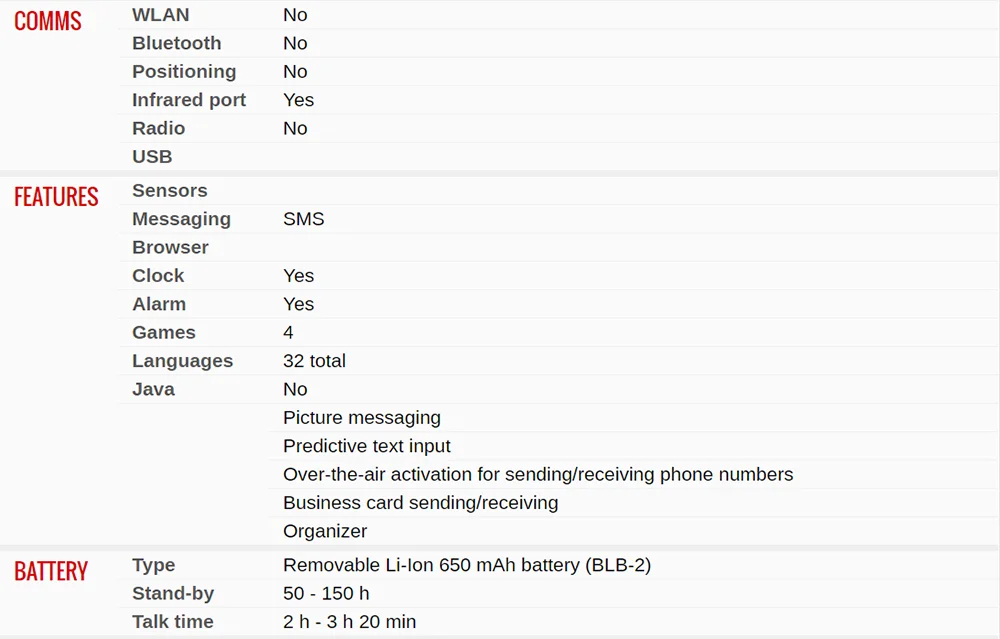Open the Radio spec label
1000x639 pixels.
coord(158,128)
